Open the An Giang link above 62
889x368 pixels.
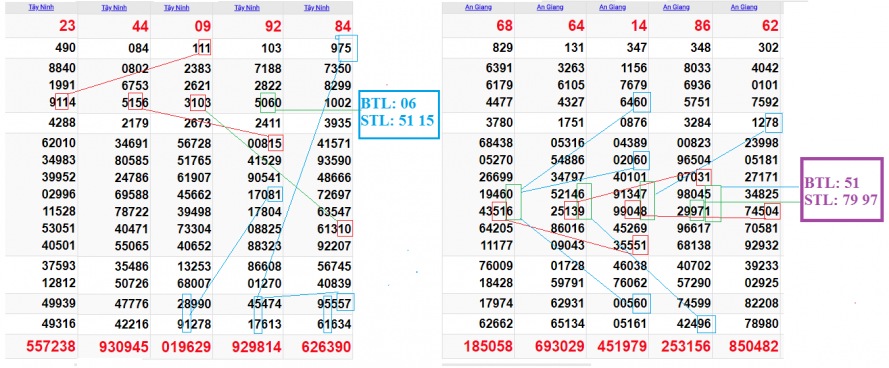(744, 7)
